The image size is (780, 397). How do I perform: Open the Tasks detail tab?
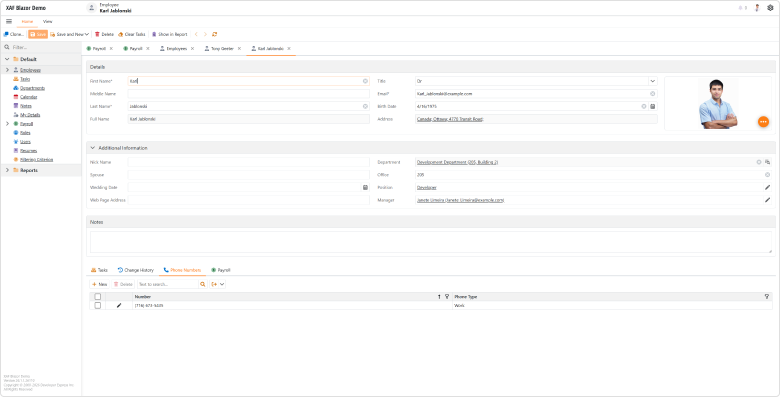pos(99,270)
